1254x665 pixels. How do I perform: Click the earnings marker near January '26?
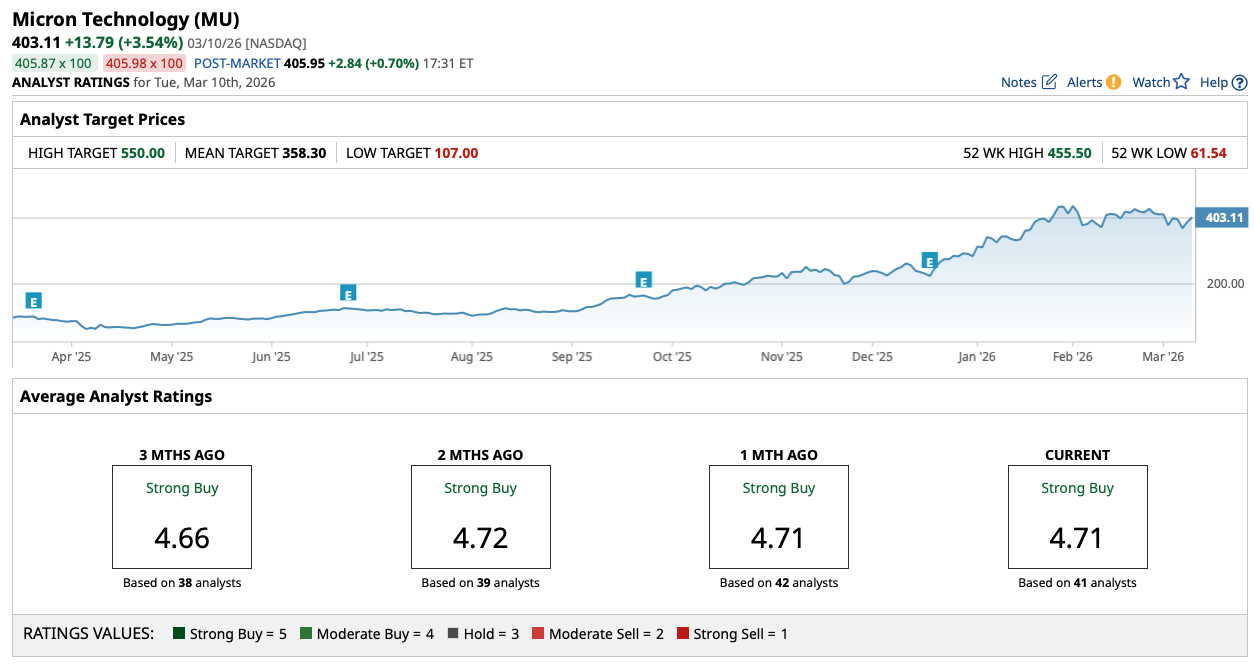click(929, 262)
